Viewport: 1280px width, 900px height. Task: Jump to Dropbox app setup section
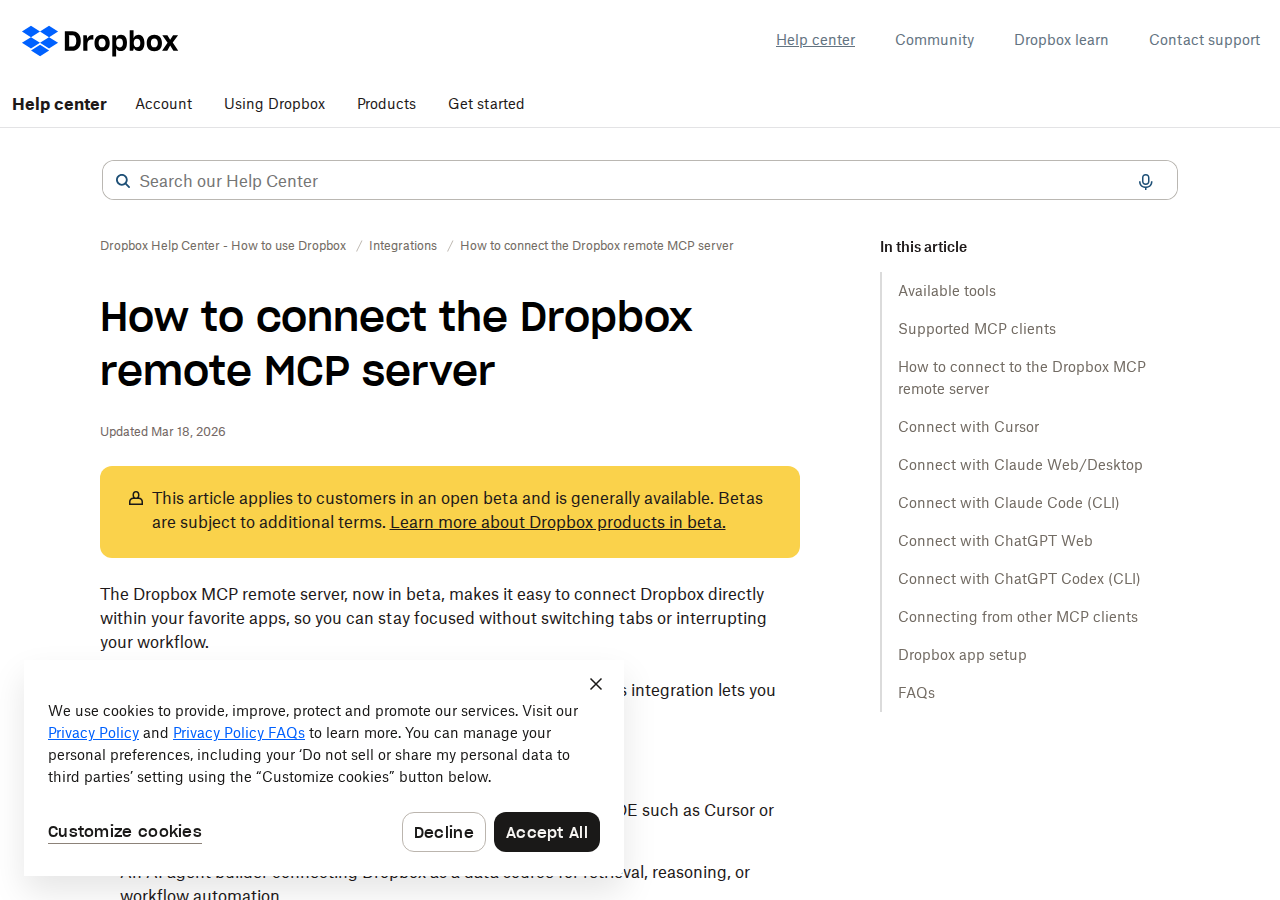click(x=962, y=655)
